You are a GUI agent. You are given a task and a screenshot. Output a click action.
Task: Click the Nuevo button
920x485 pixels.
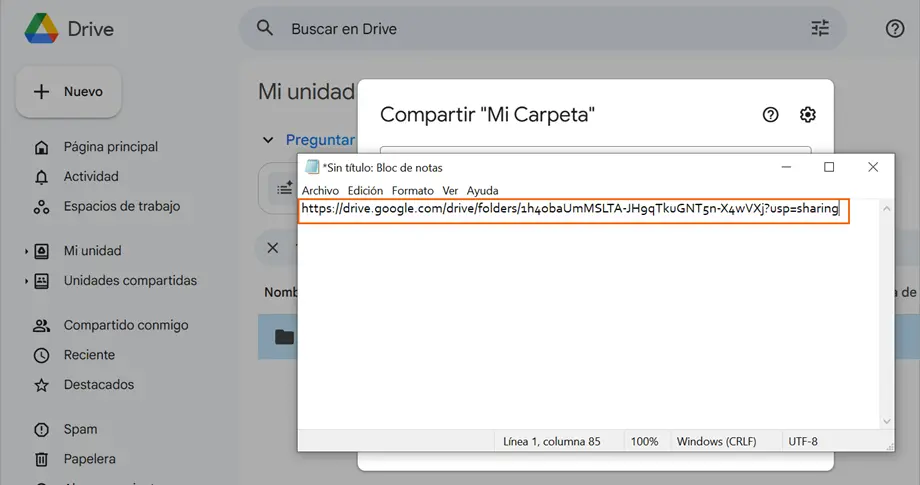pyautogui.click(x=69, y=91)
